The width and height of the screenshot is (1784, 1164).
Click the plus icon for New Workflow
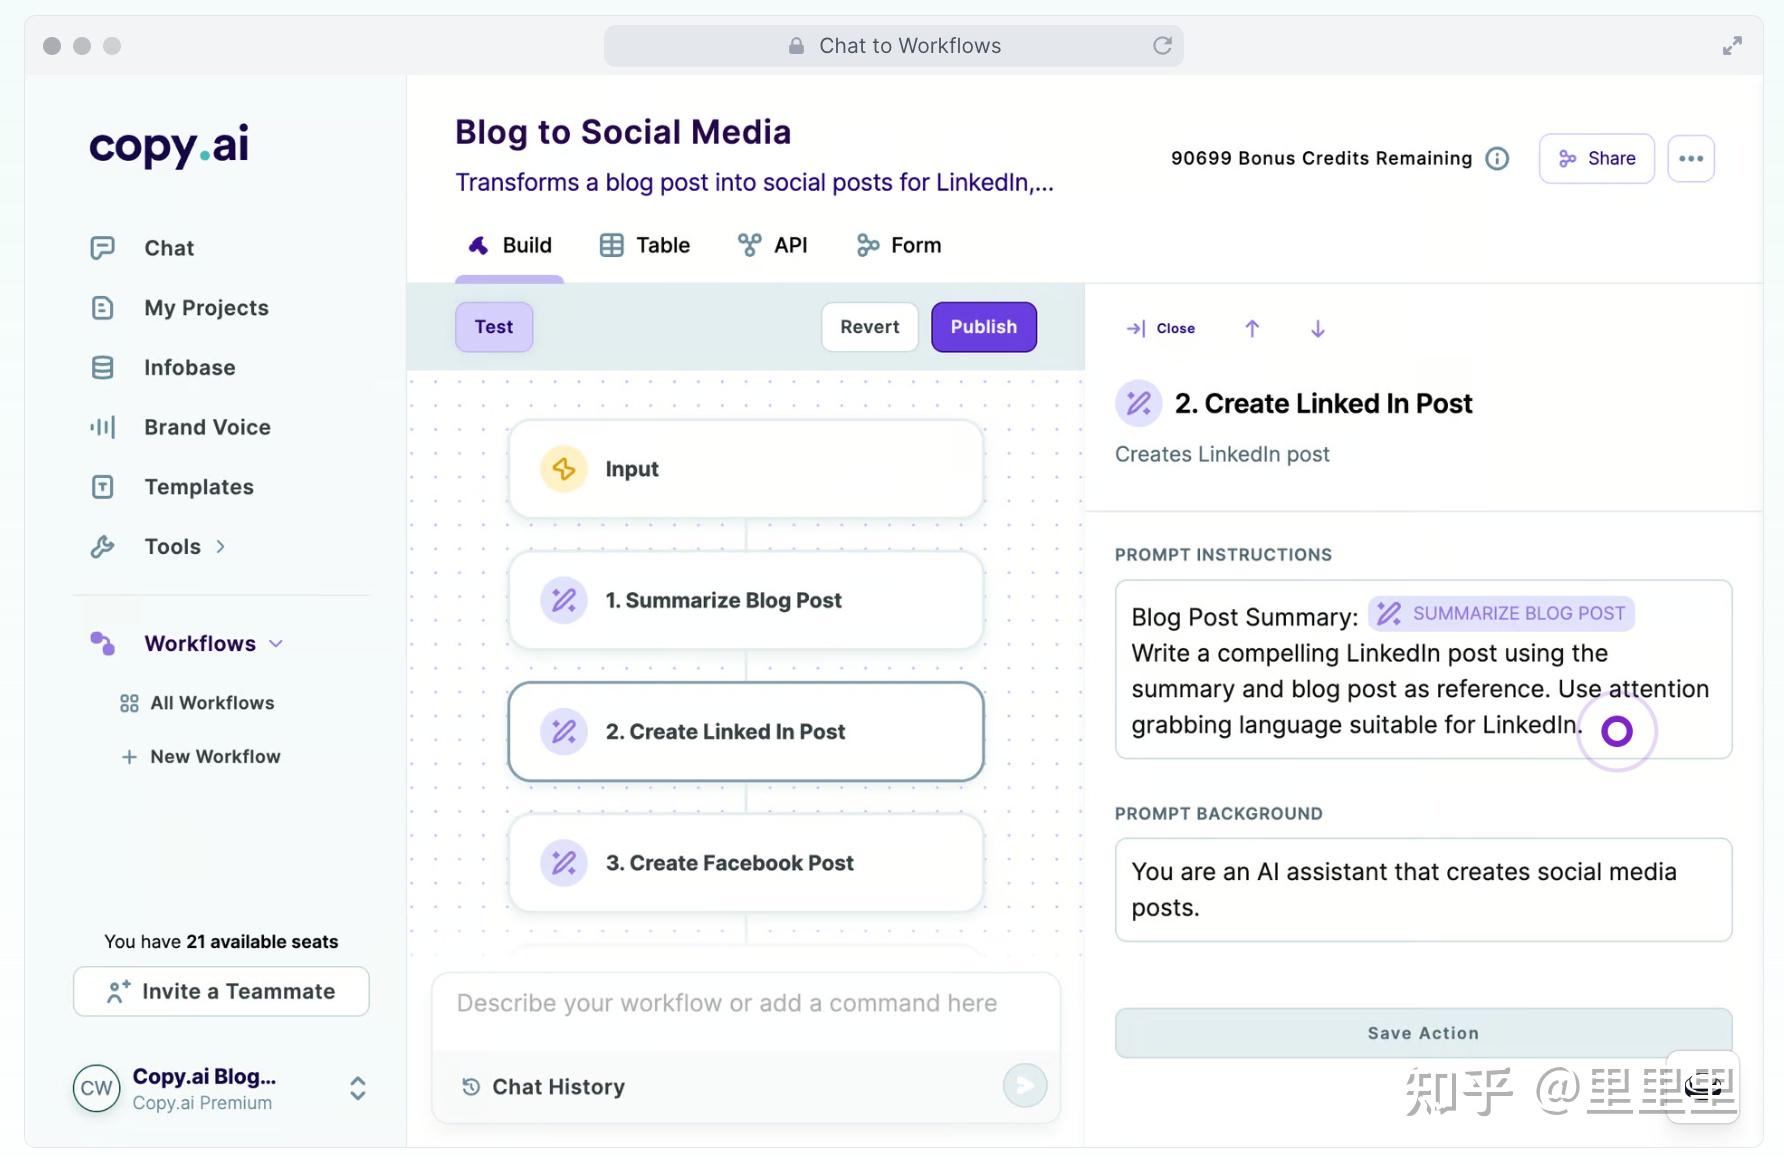click(129, 757)
